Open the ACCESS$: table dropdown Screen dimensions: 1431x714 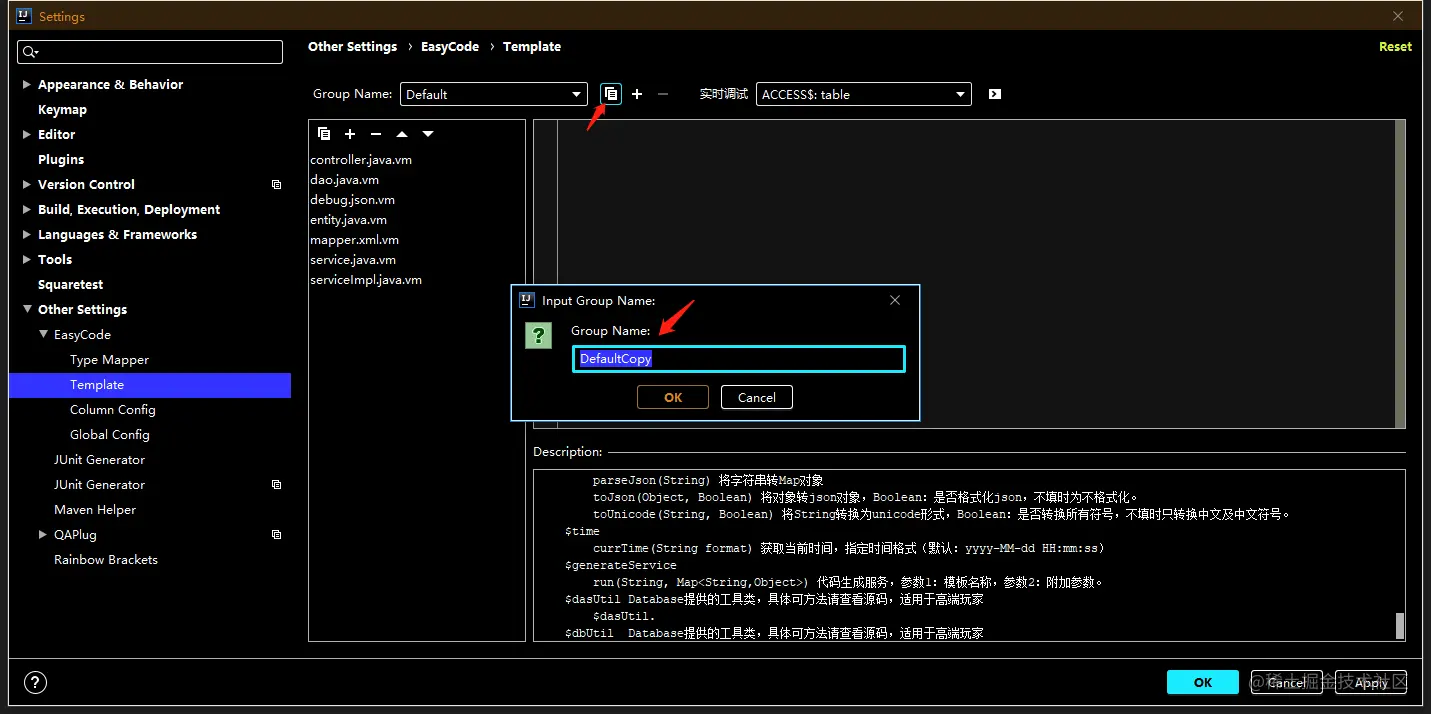coord(864,94)
